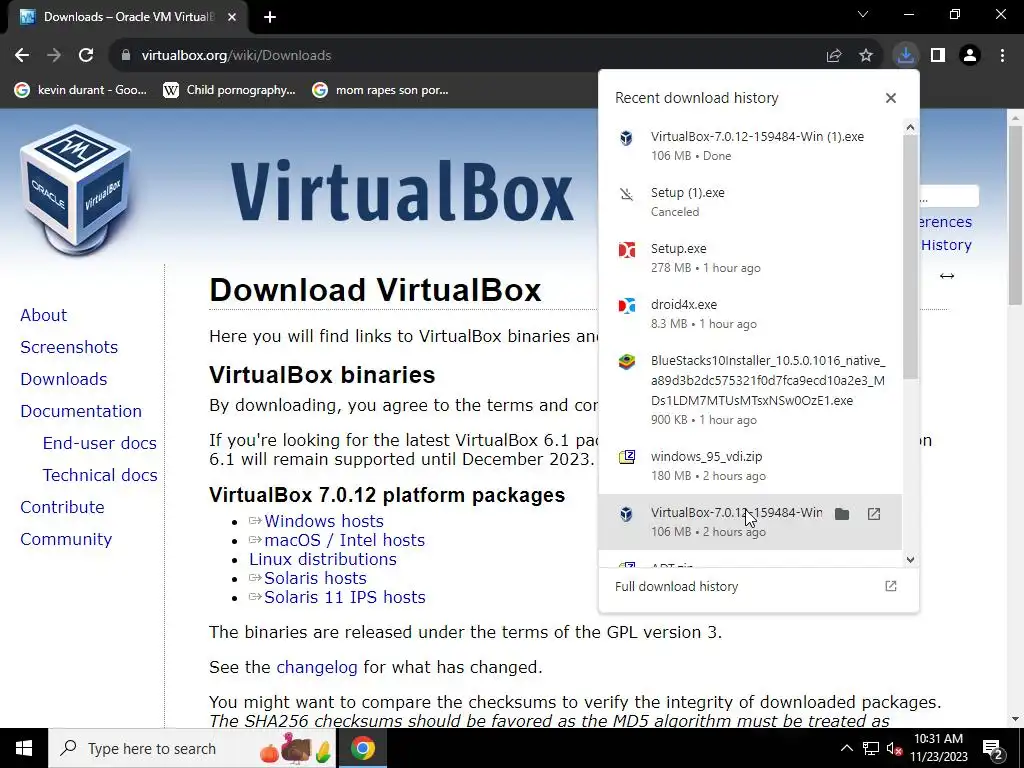Open the network tray icon
1024x768 pixels.
[x=871, y=748]
